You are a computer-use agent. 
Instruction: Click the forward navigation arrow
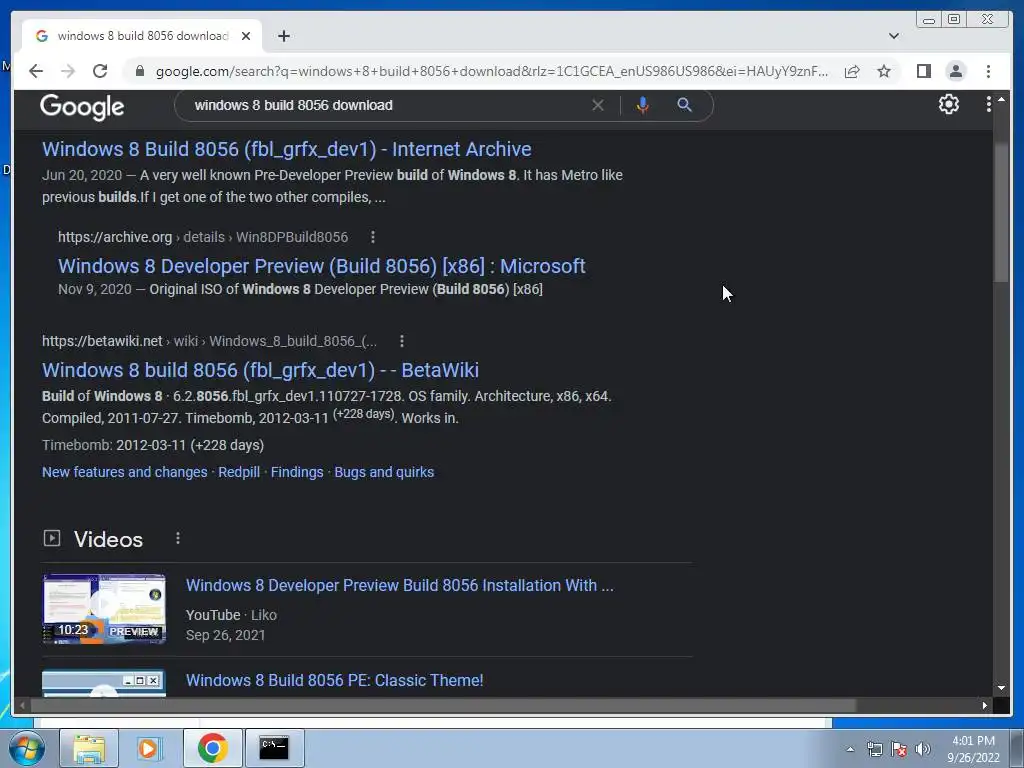[68, 71]
